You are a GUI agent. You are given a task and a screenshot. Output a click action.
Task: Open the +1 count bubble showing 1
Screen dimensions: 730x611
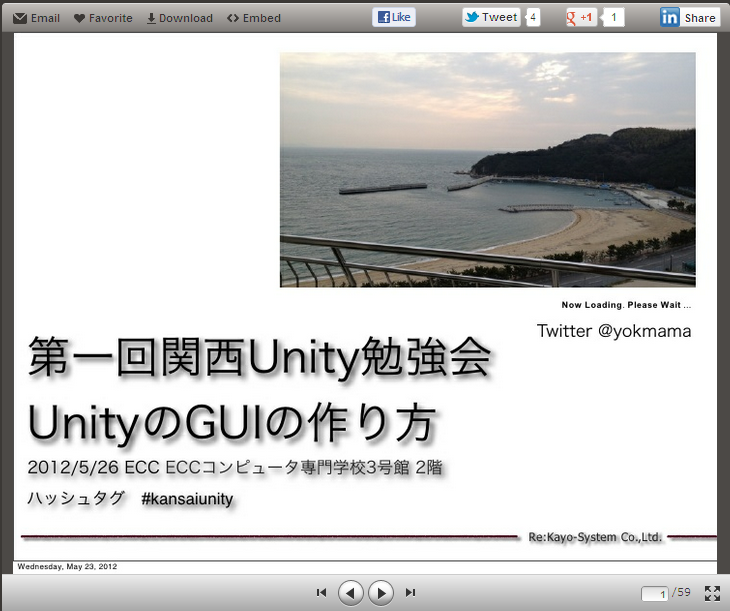click(613, 18)
